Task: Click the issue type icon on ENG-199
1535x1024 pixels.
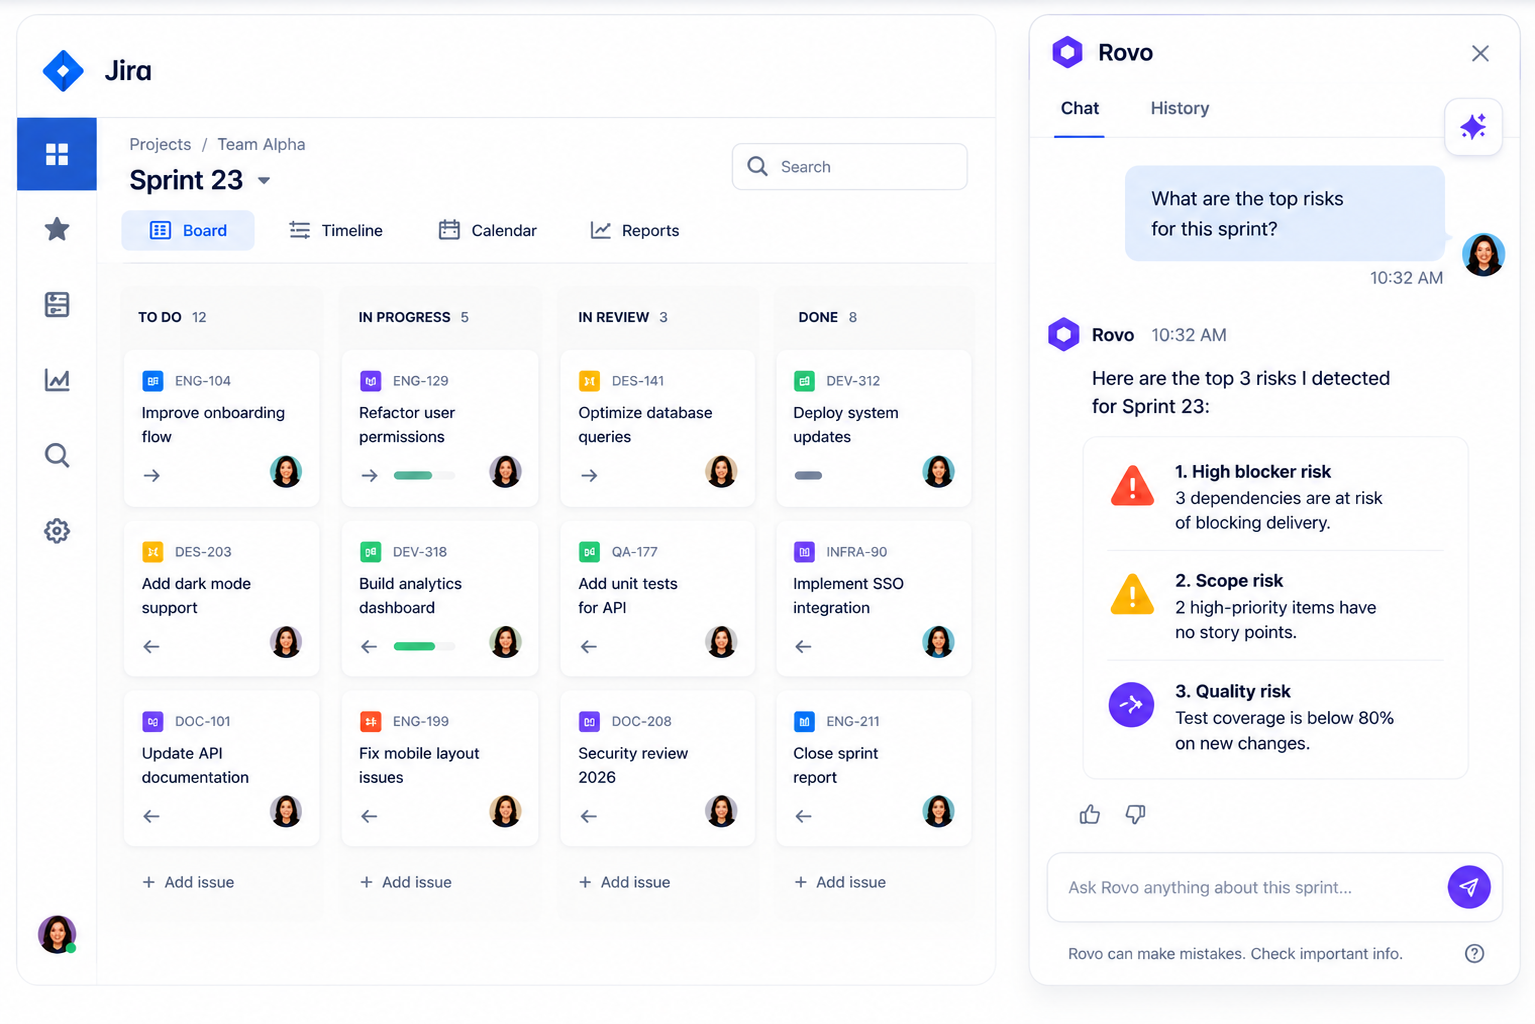Action: [x=370, y=721]
